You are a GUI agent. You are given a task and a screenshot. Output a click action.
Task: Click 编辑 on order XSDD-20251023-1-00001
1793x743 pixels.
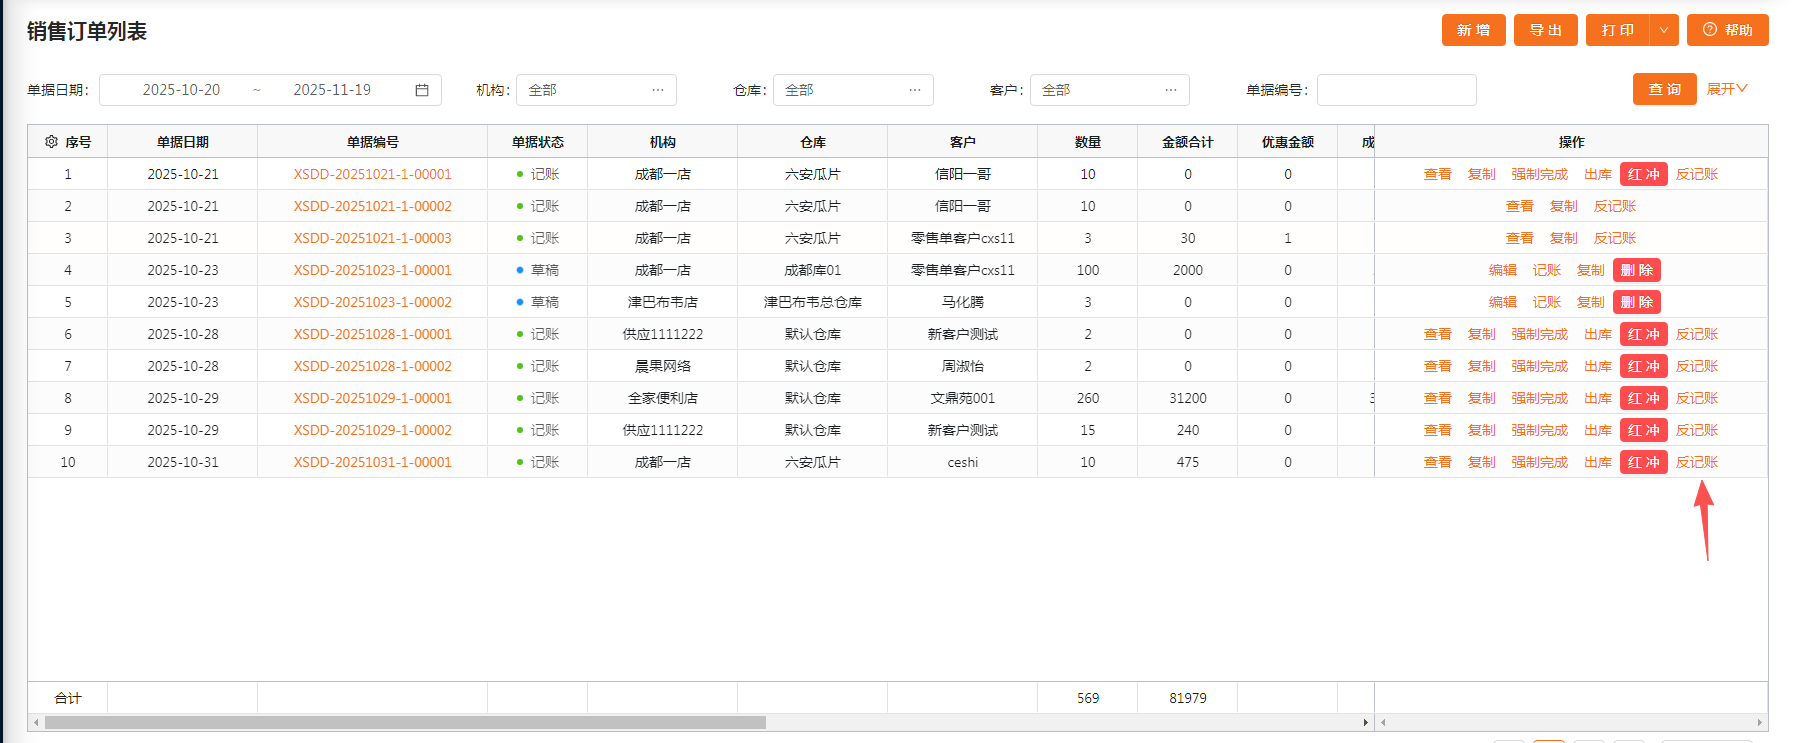pos(1503,270)
